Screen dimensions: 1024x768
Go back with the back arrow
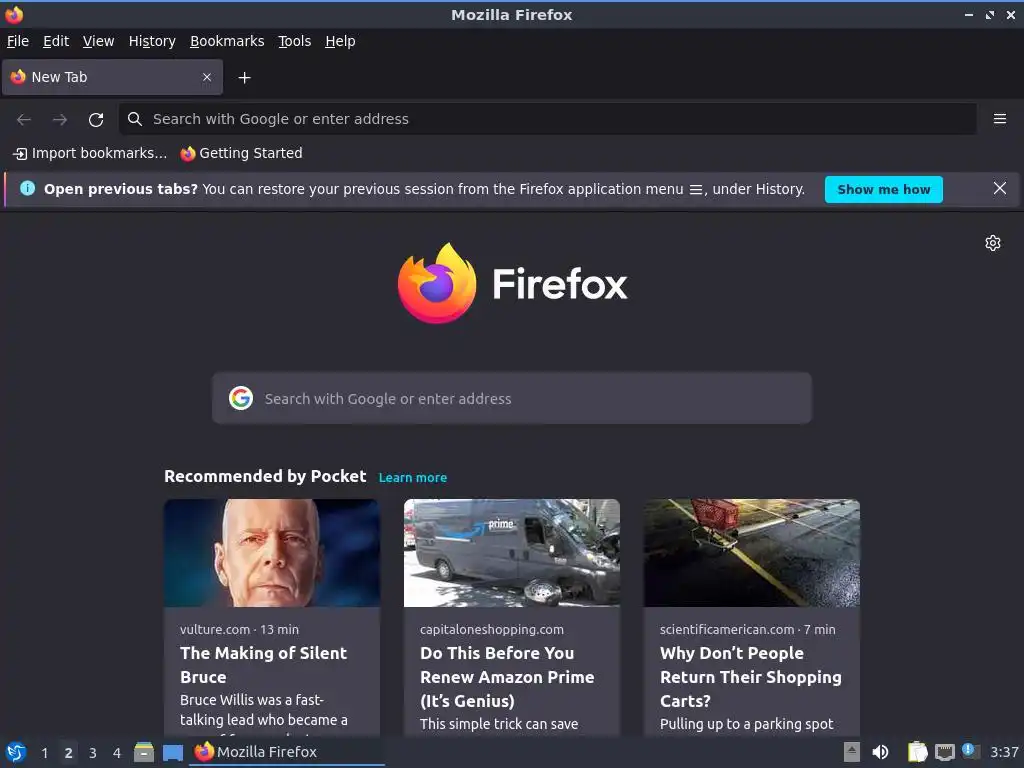(24, 120)
